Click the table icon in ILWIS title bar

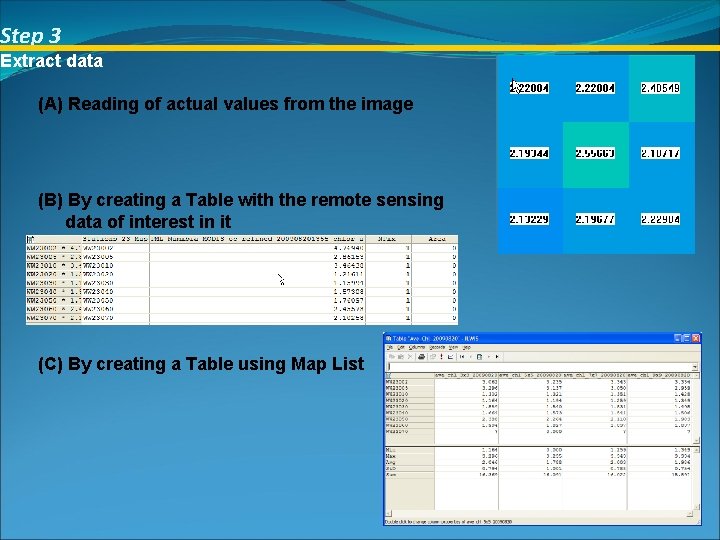pos(388,338)
